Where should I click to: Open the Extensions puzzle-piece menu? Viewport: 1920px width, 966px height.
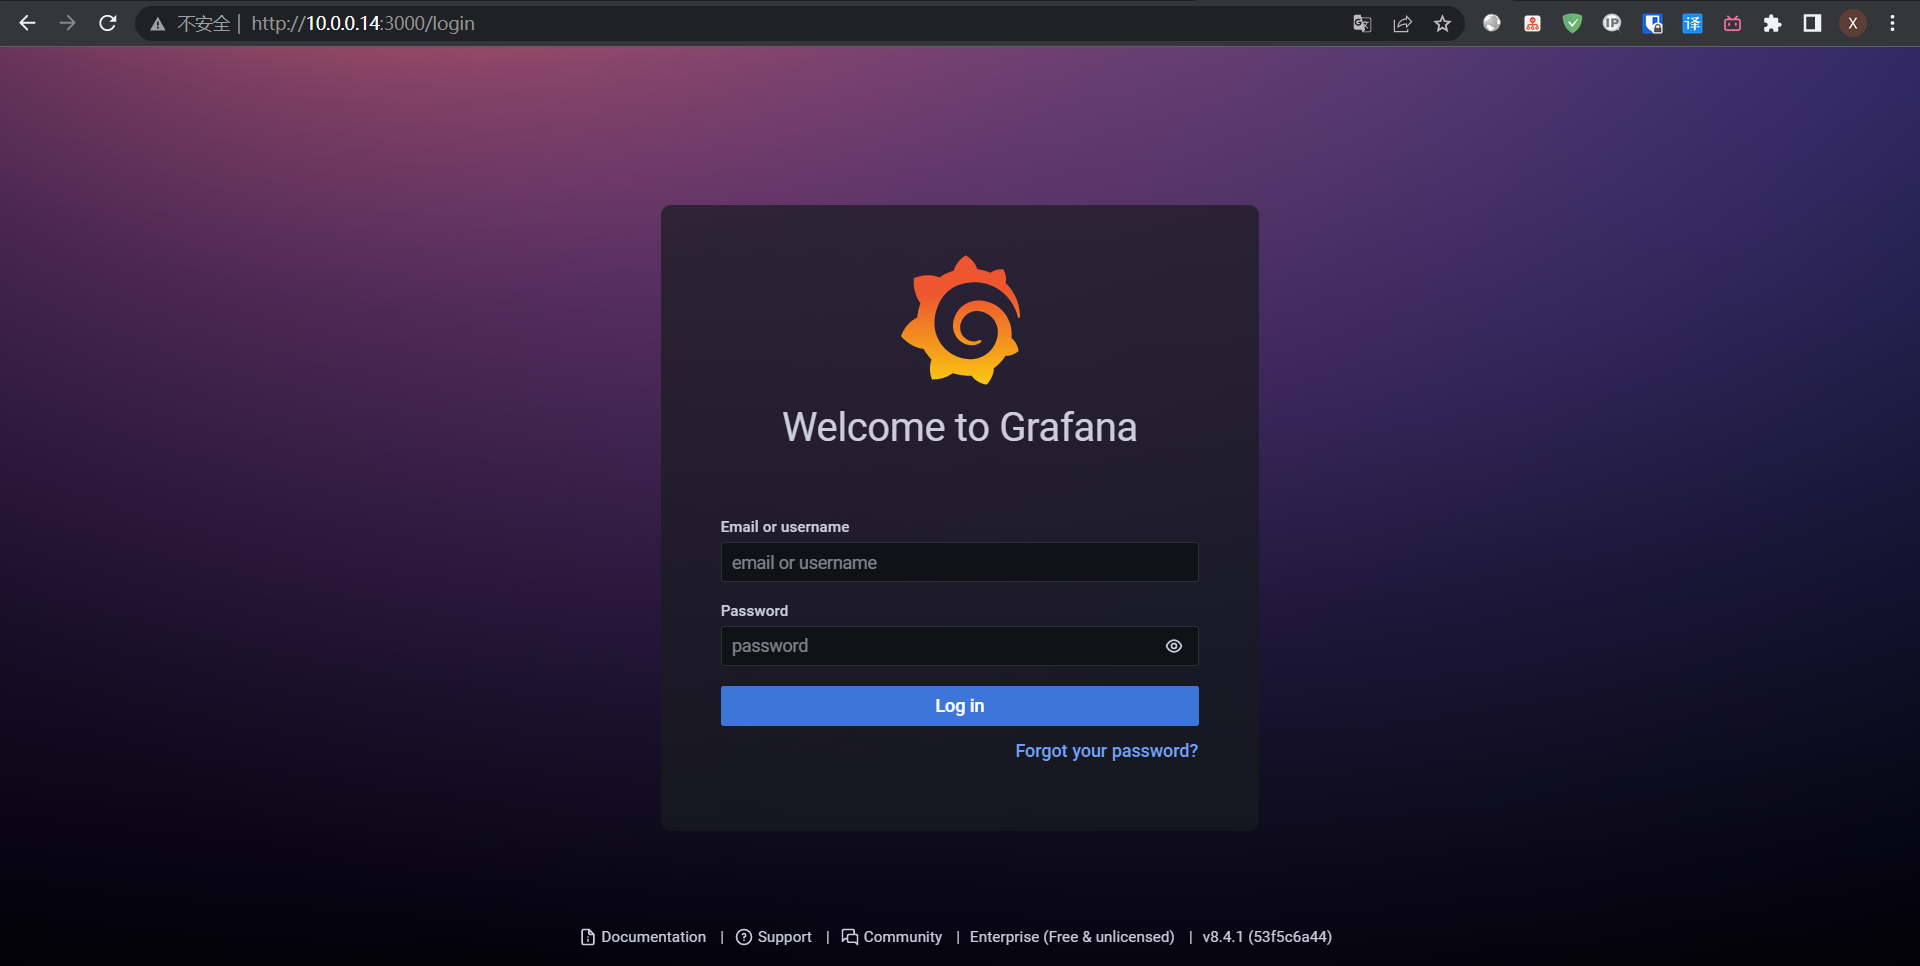pyautogui.click(x=1772, y=23)
